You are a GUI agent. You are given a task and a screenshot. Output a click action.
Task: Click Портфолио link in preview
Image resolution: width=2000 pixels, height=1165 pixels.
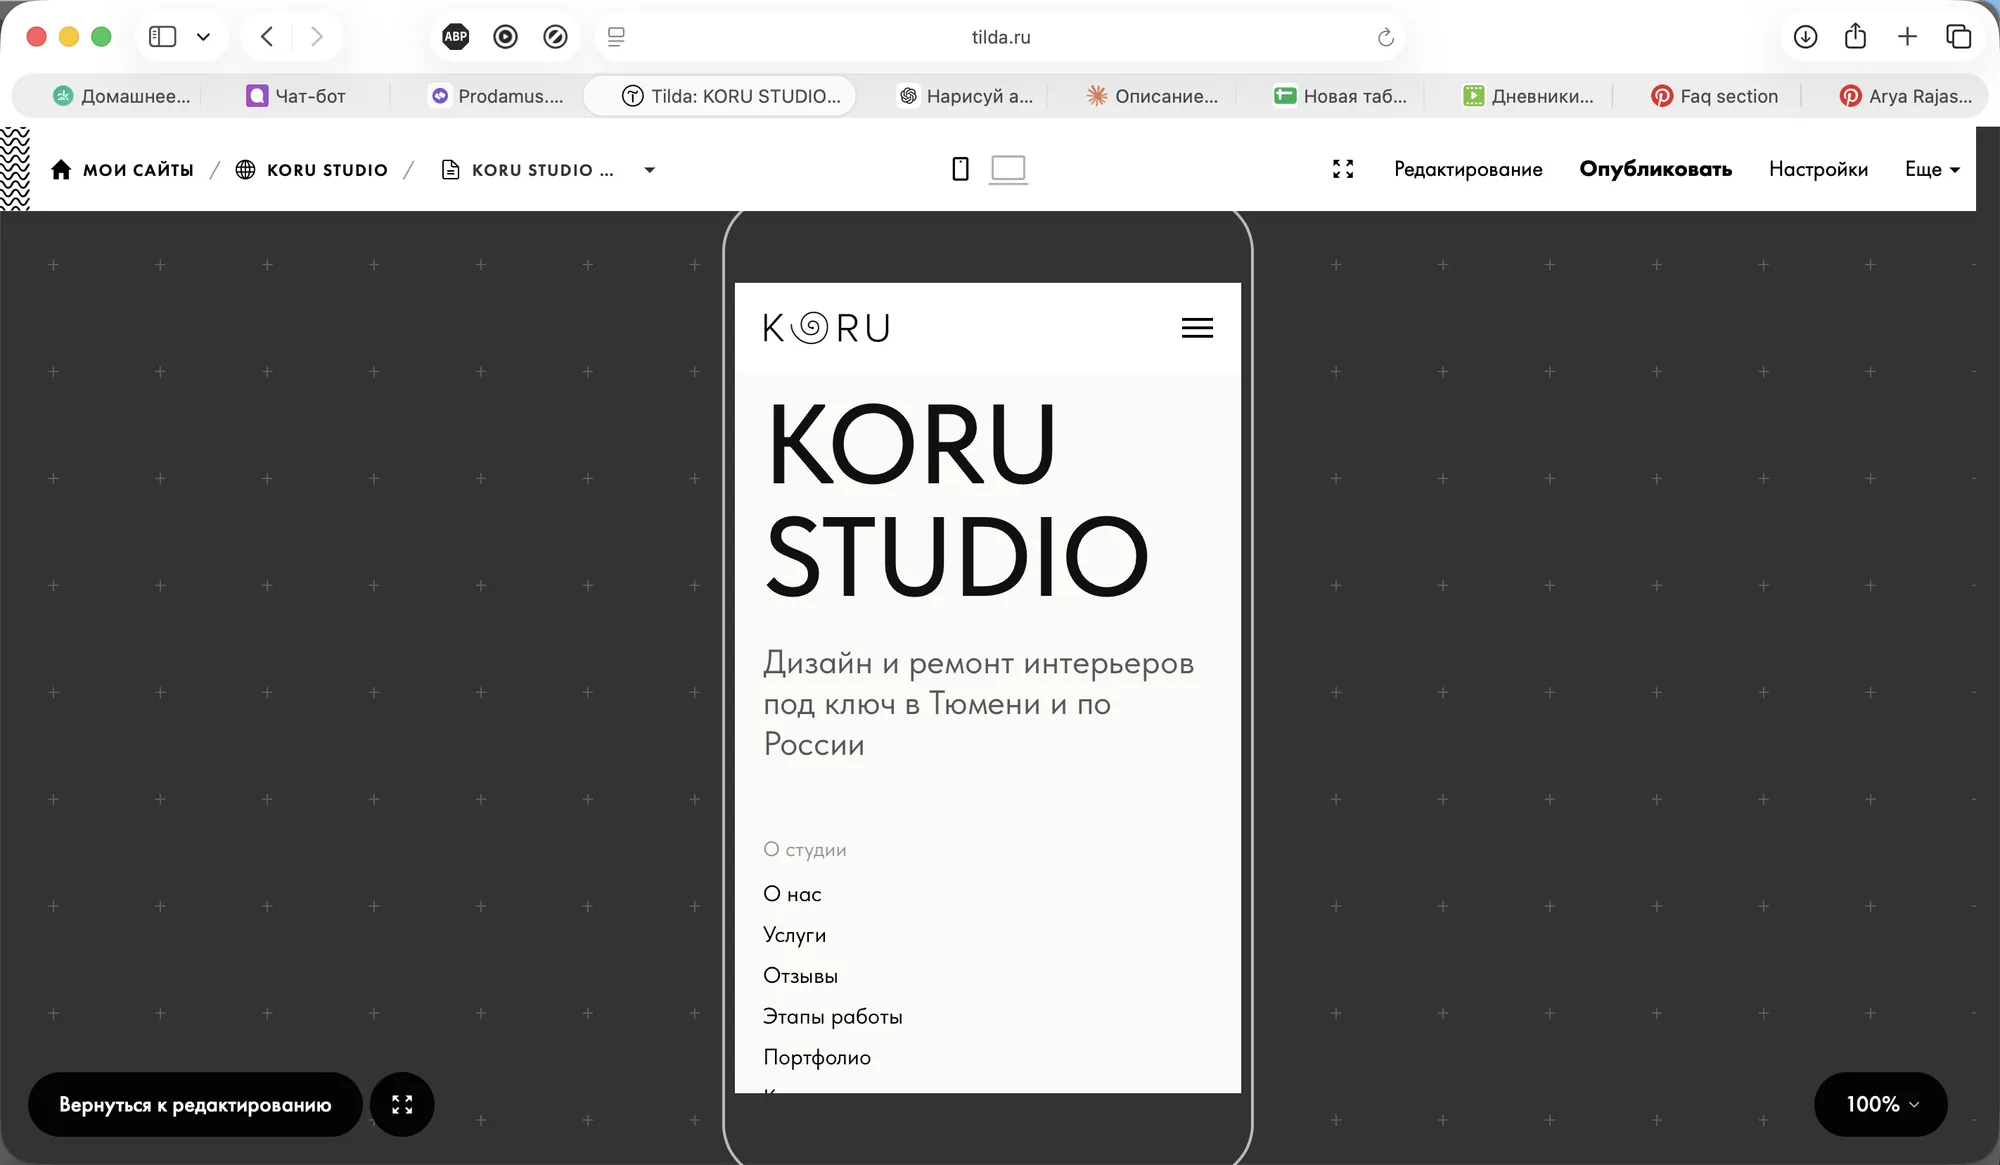pos(816,1058)
